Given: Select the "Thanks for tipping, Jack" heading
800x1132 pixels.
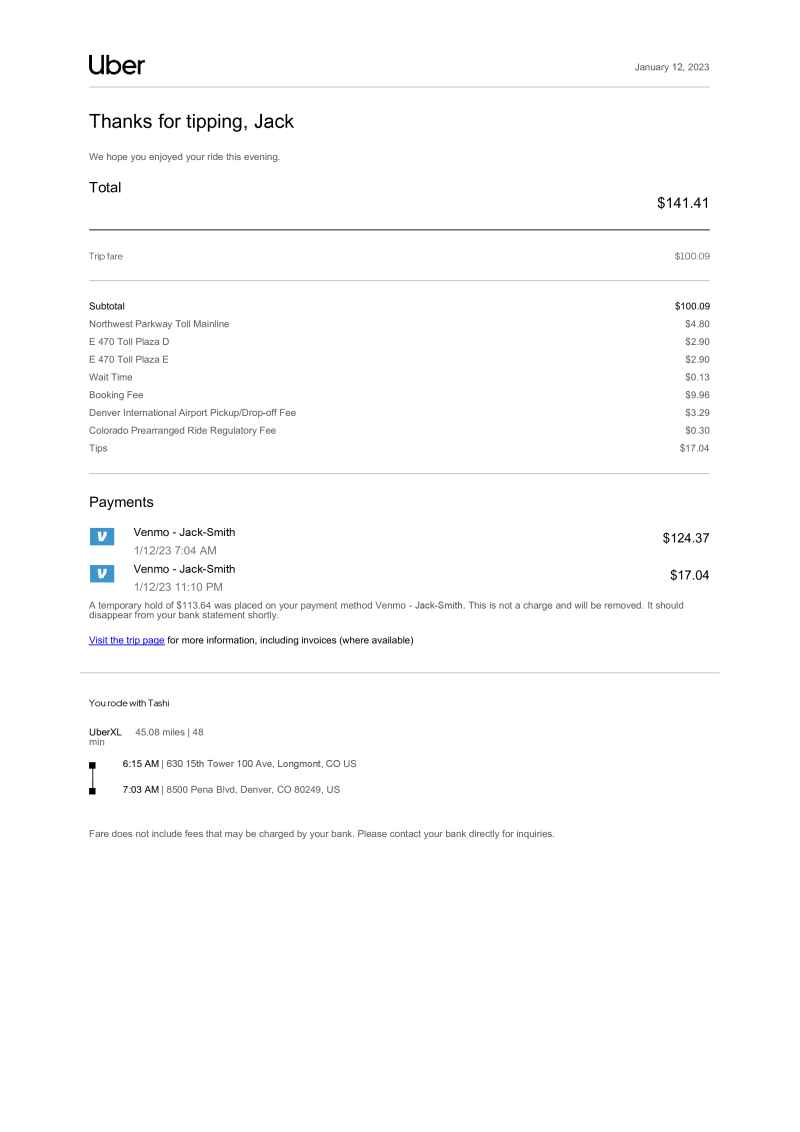Looking at the screenshot, I should [x=192, y=121].
